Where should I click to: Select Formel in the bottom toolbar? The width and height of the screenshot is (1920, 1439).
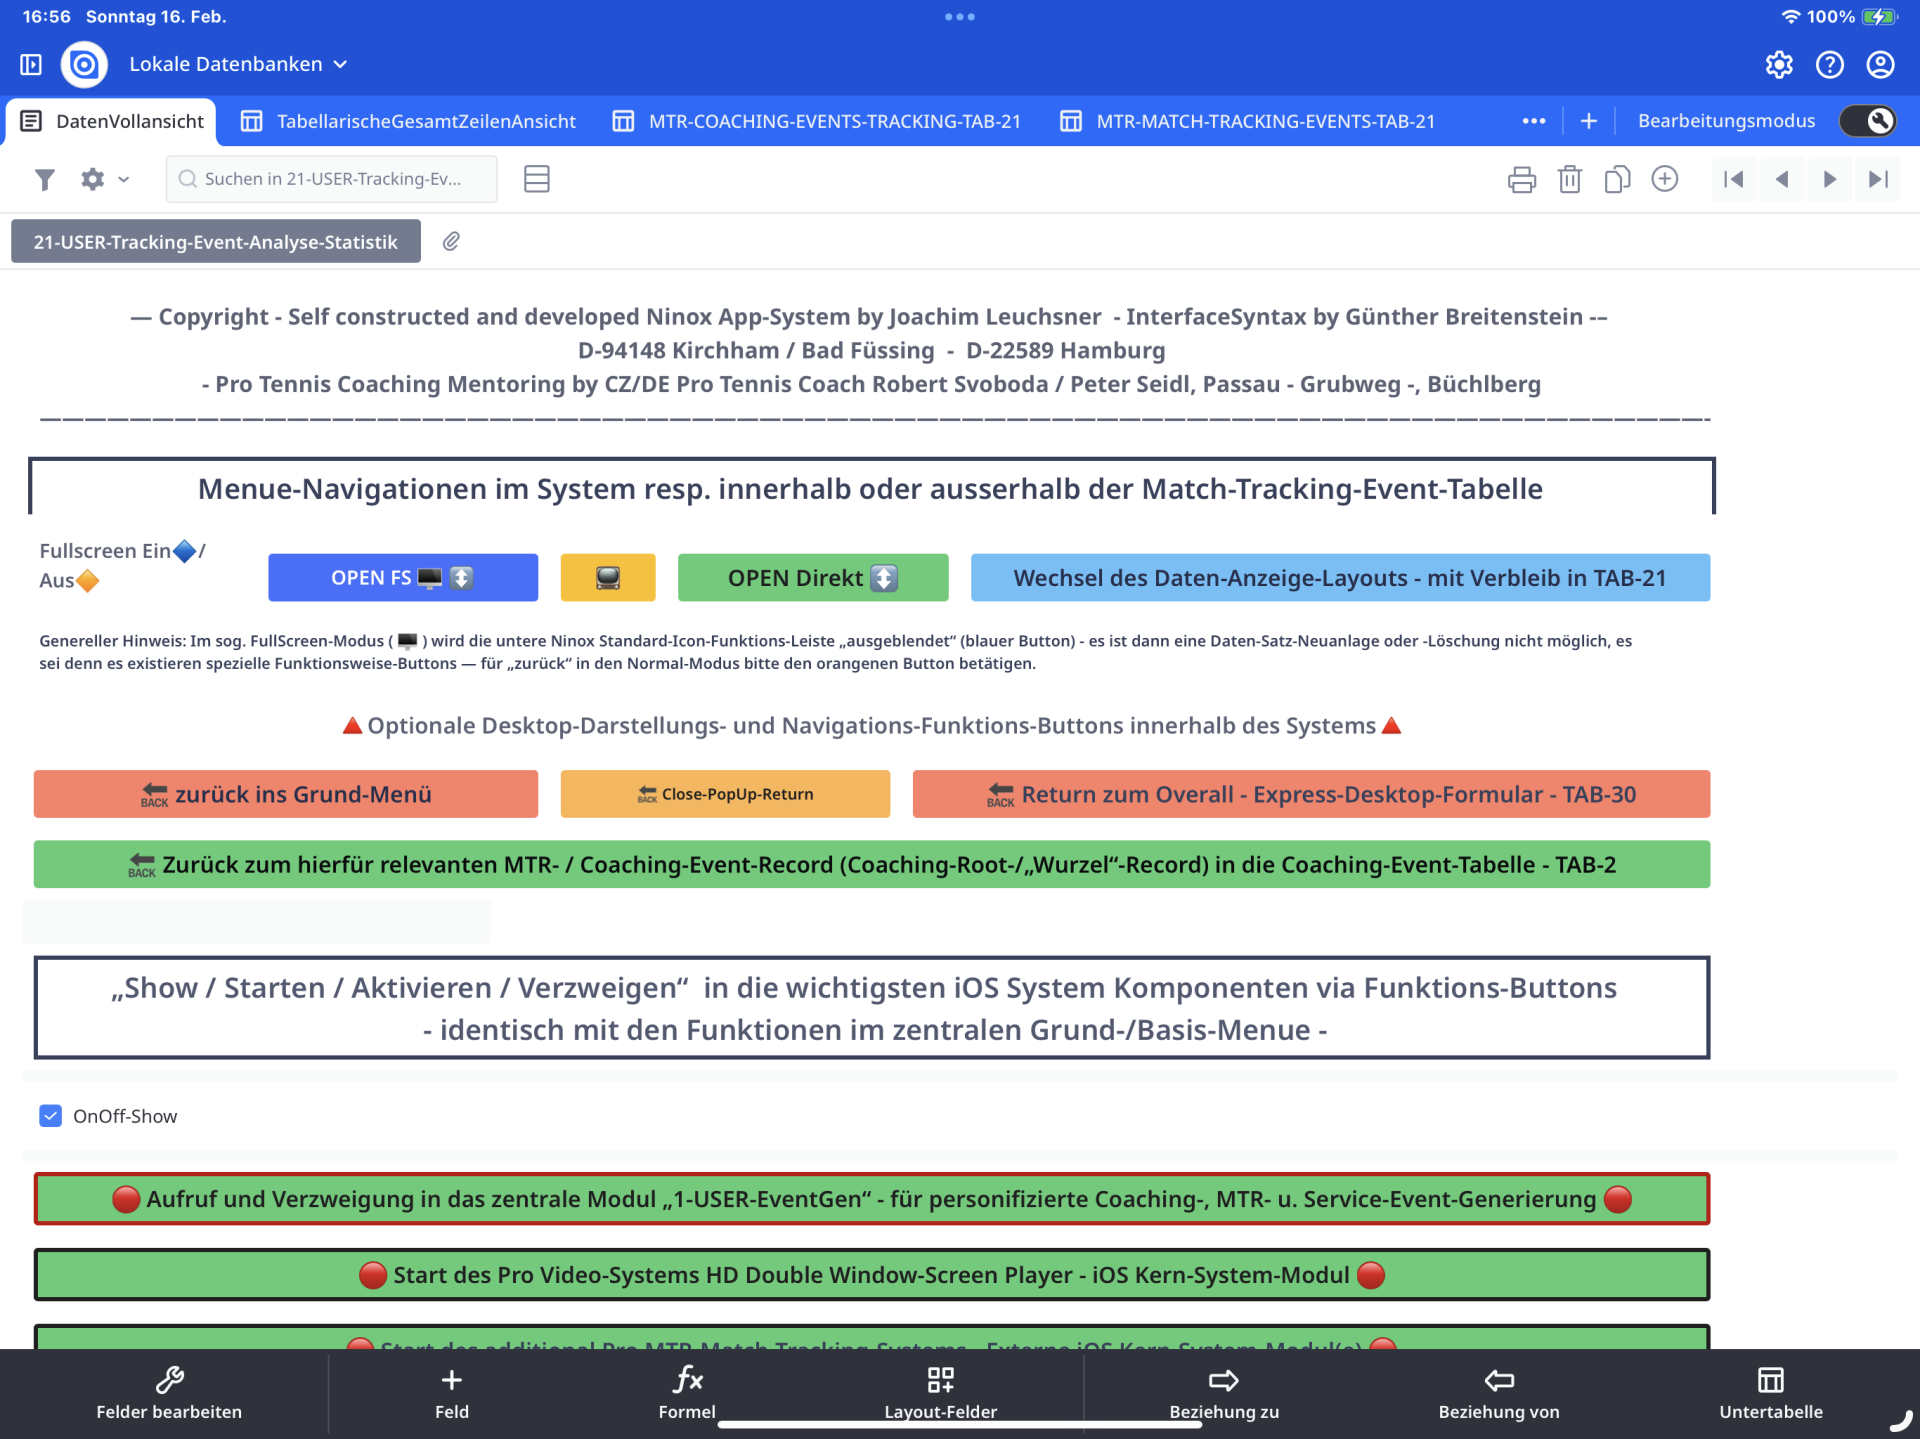click(687, 1392)
